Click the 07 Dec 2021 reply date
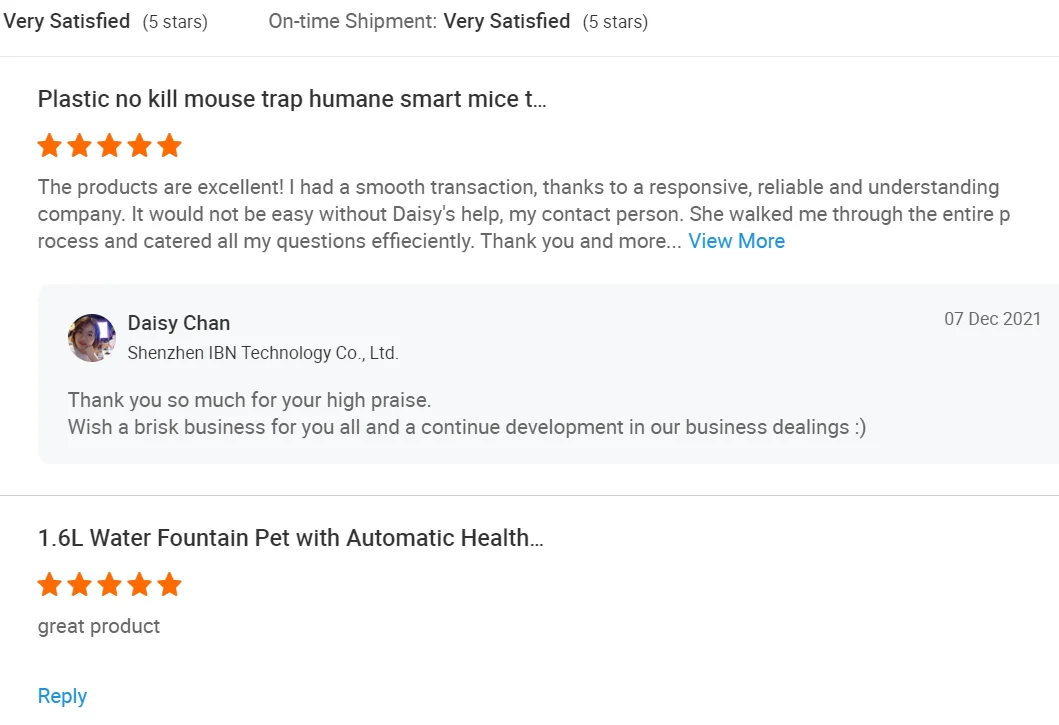Screen dimensions: 1059x725 (x=992, y=319)
